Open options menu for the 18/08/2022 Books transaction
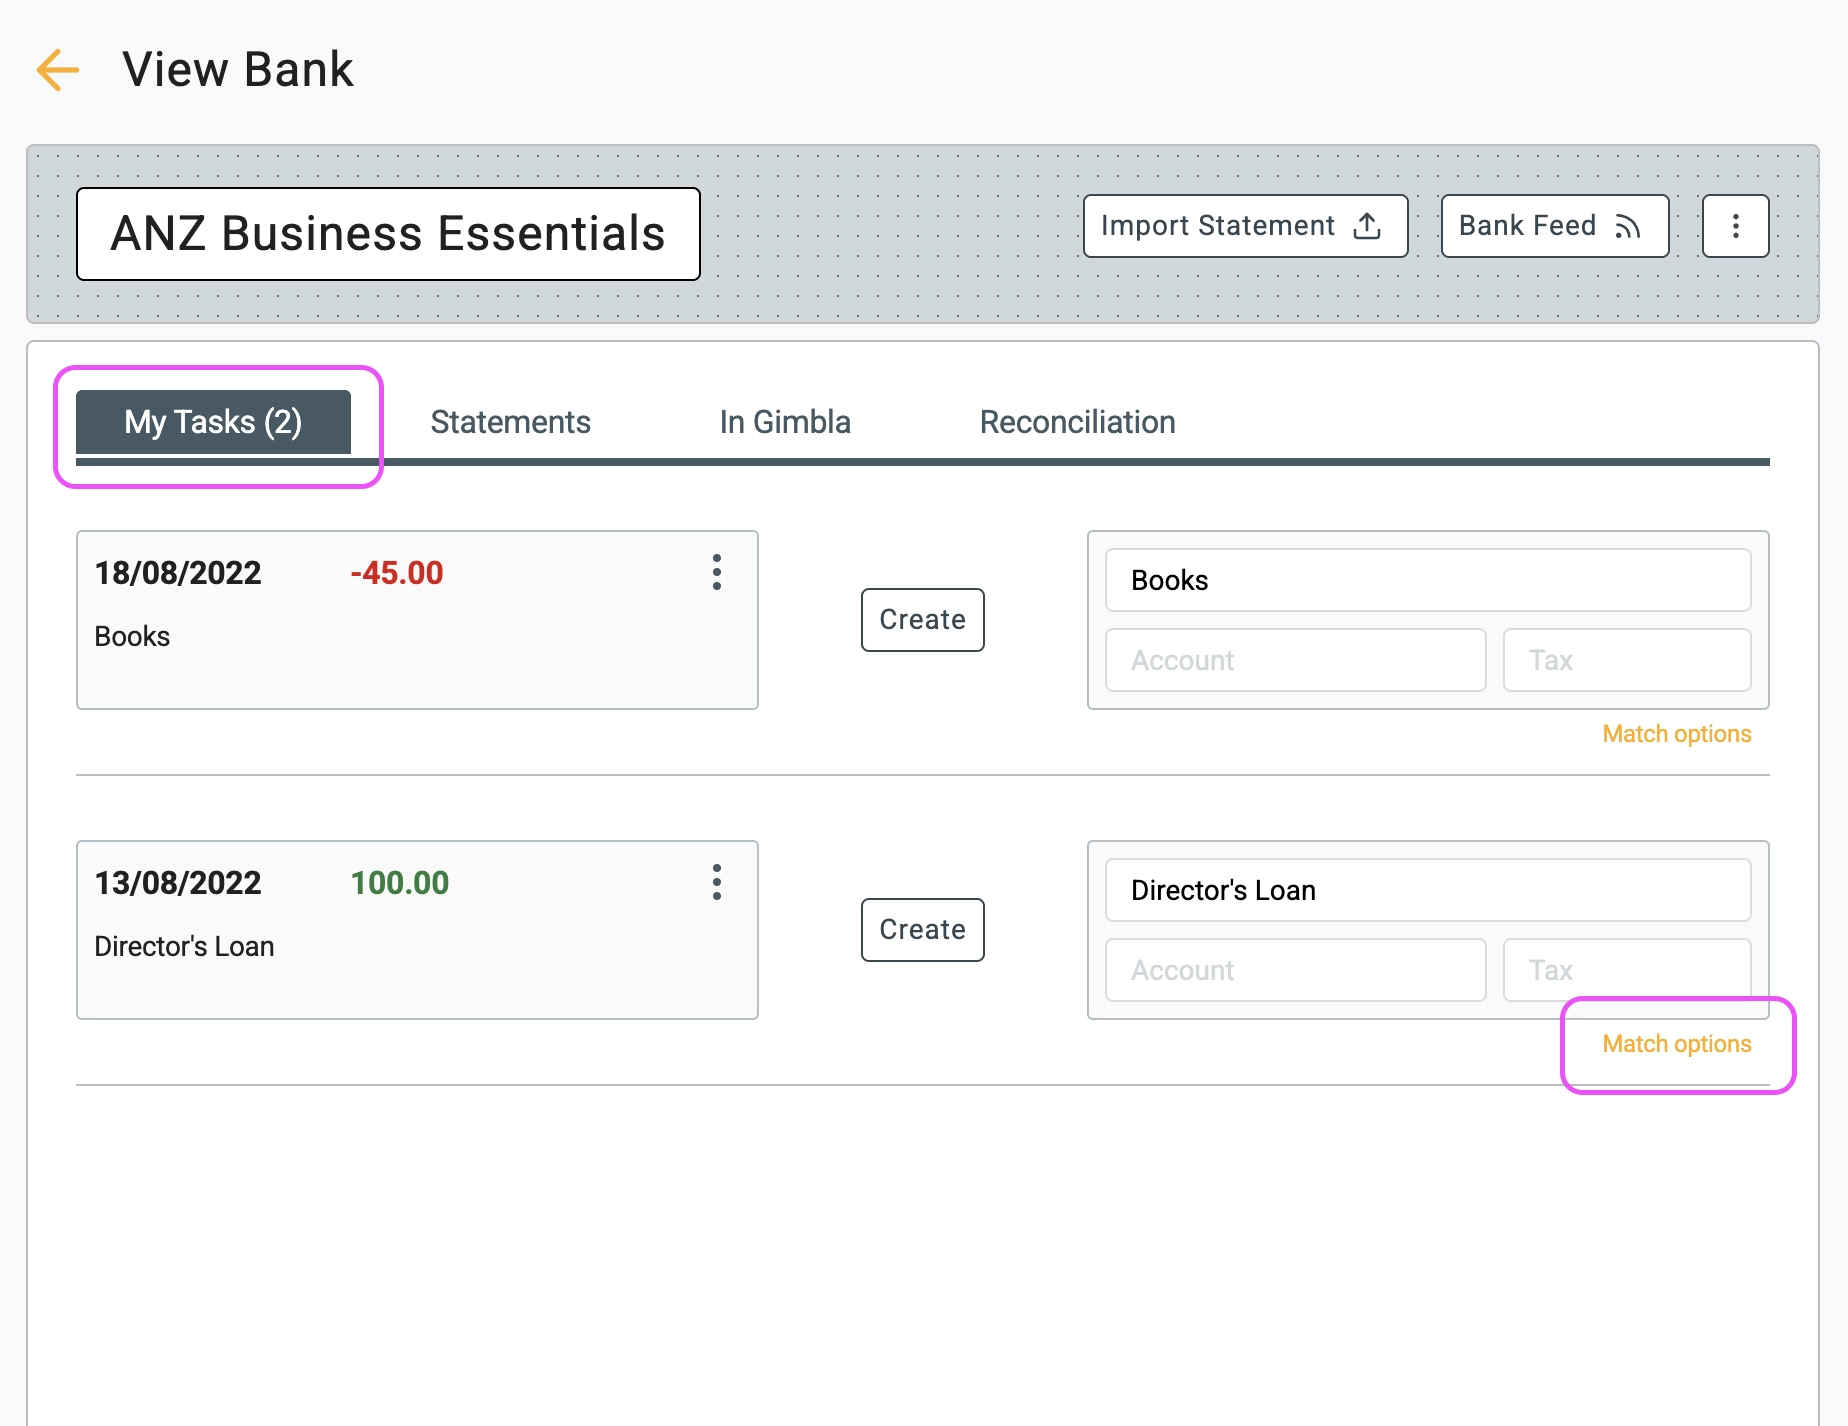 (716, 572)
